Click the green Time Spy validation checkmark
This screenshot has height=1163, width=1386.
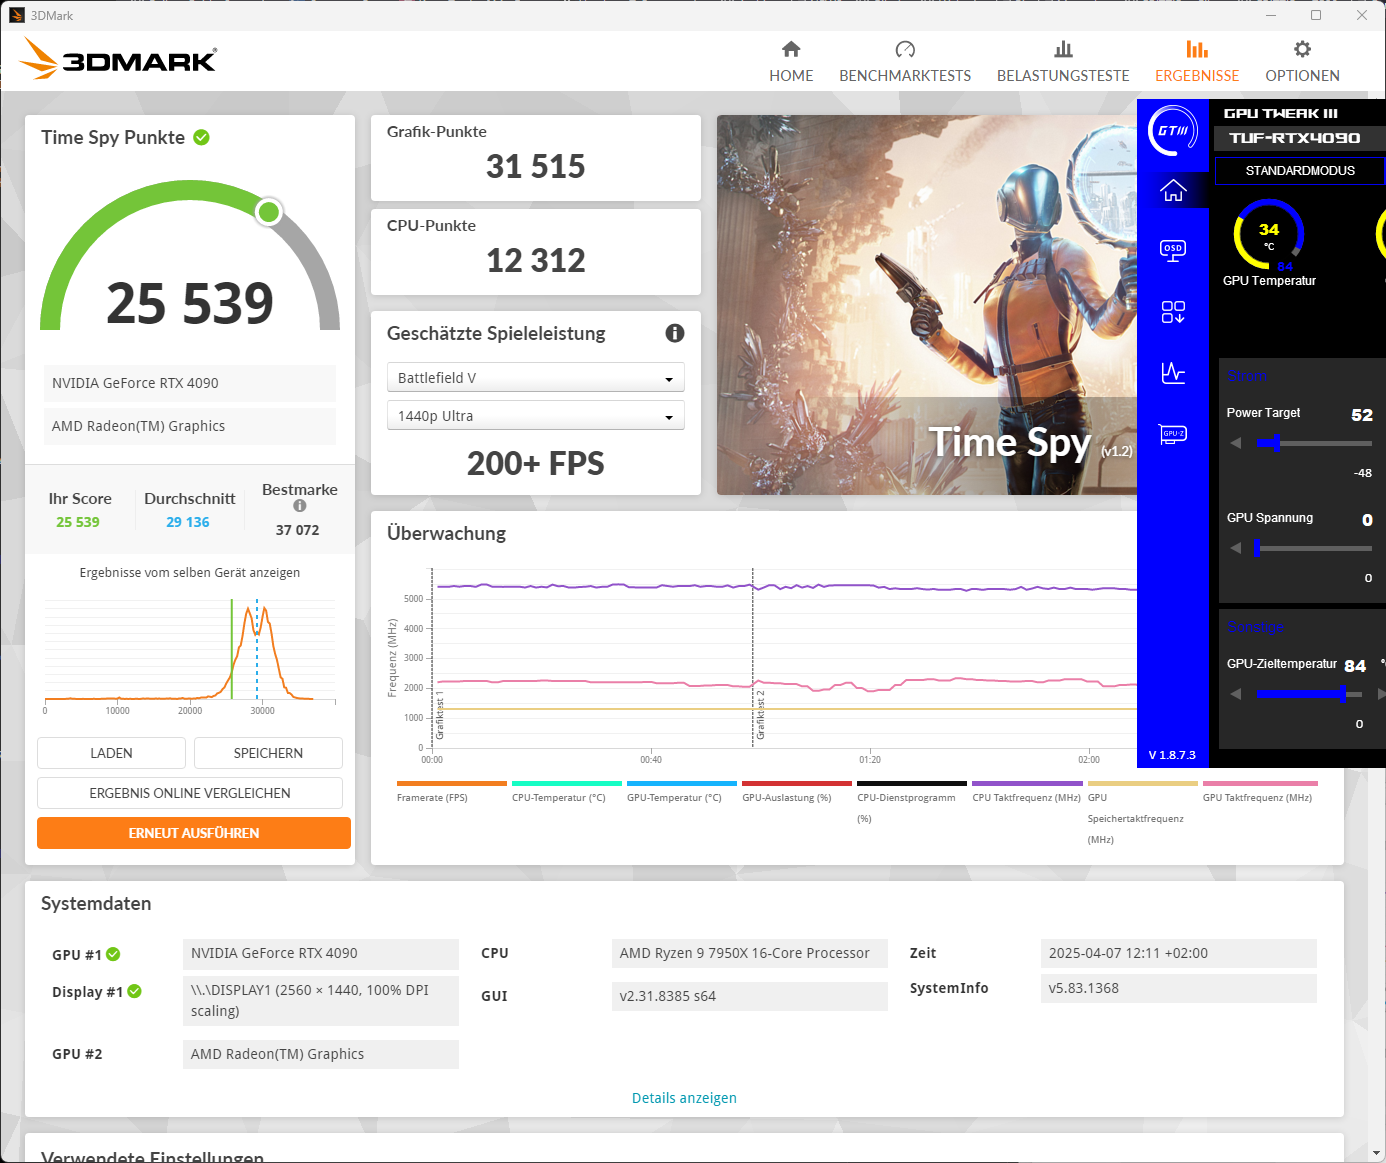[201, 137]
